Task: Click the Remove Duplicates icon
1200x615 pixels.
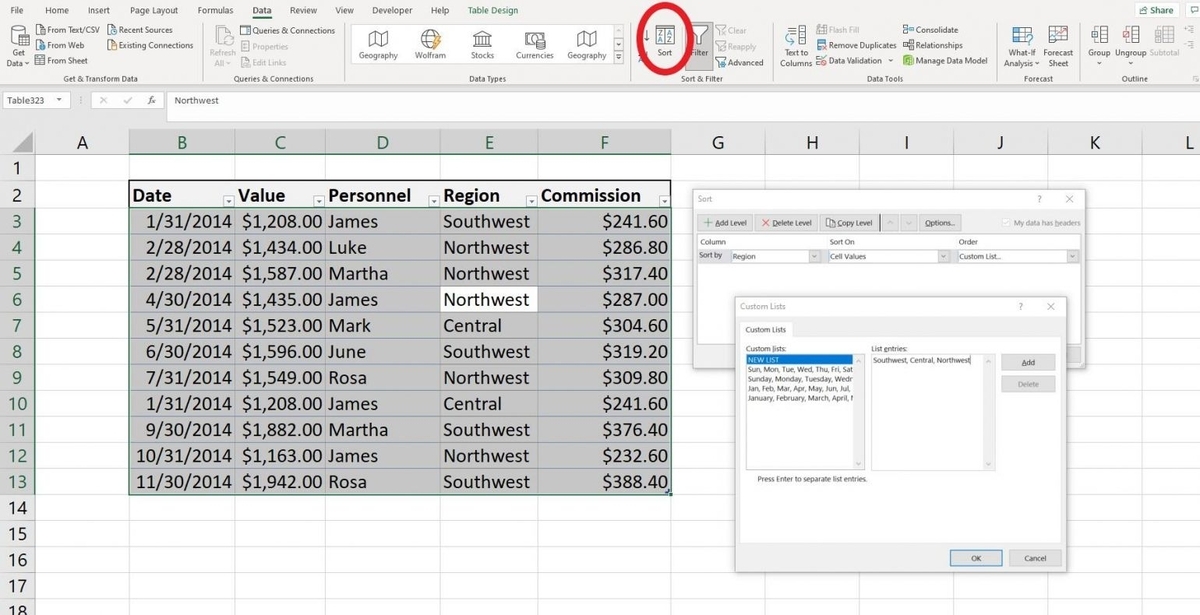Action: click(824, 44)
